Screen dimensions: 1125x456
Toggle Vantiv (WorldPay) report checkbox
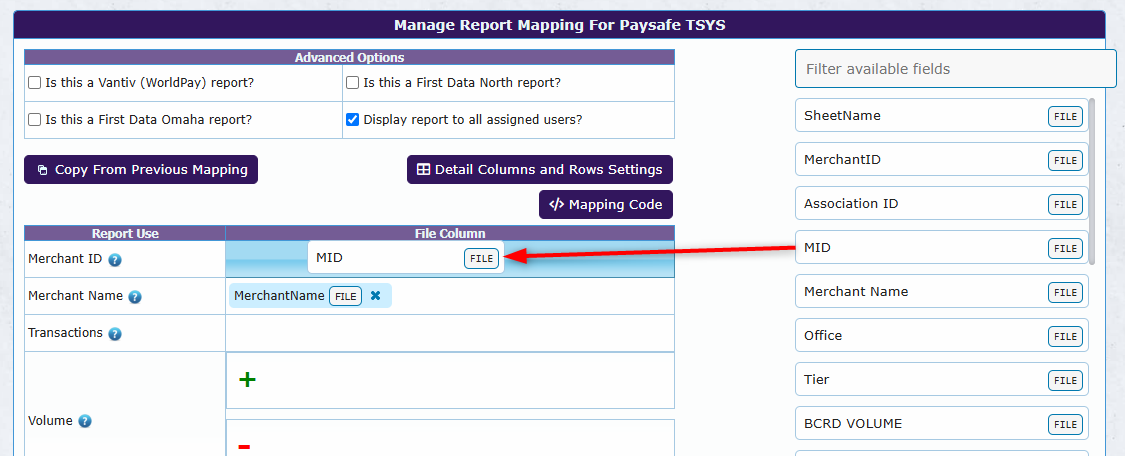click(x=34, y=82)
